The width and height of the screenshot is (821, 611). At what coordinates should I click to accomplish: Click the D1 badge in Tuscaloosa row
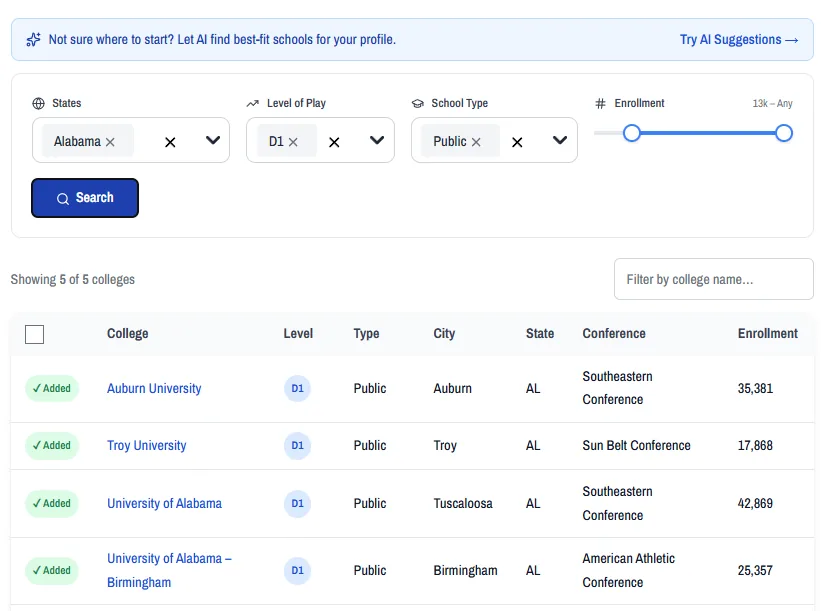297,504
